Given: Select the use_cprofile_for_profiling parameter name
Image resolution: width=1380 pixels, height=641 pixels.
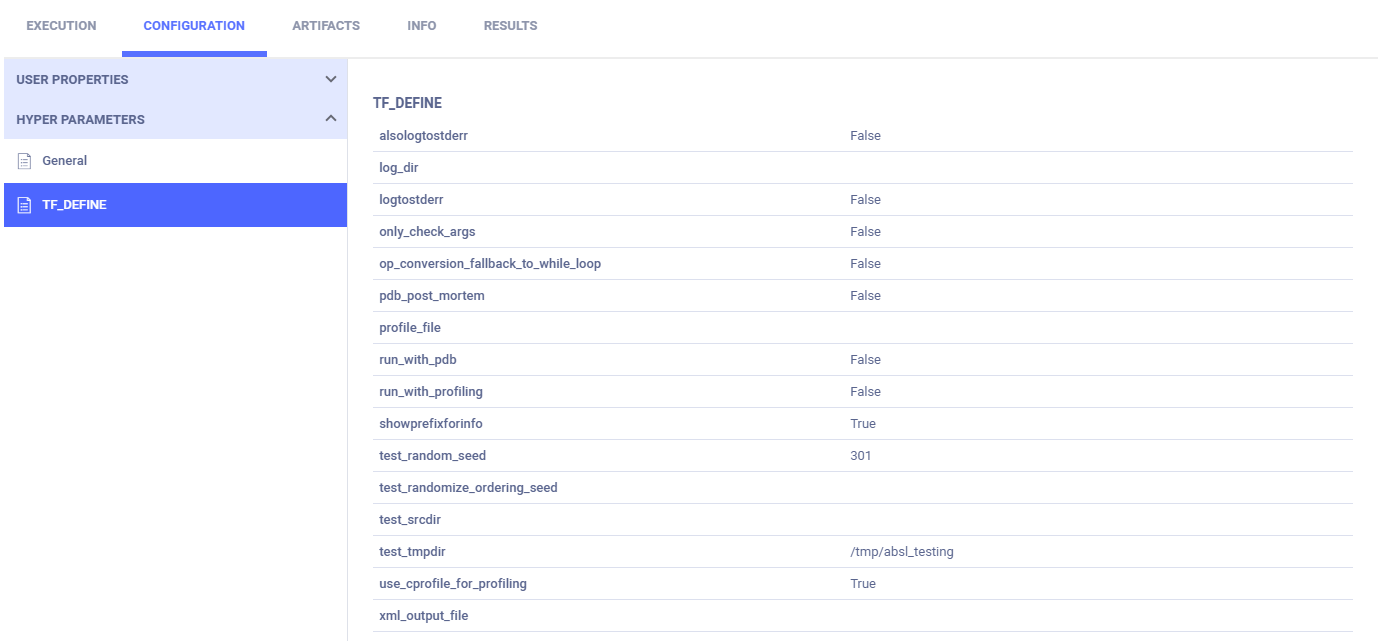Looking at the screenshot, I should [x=453, y=583].
